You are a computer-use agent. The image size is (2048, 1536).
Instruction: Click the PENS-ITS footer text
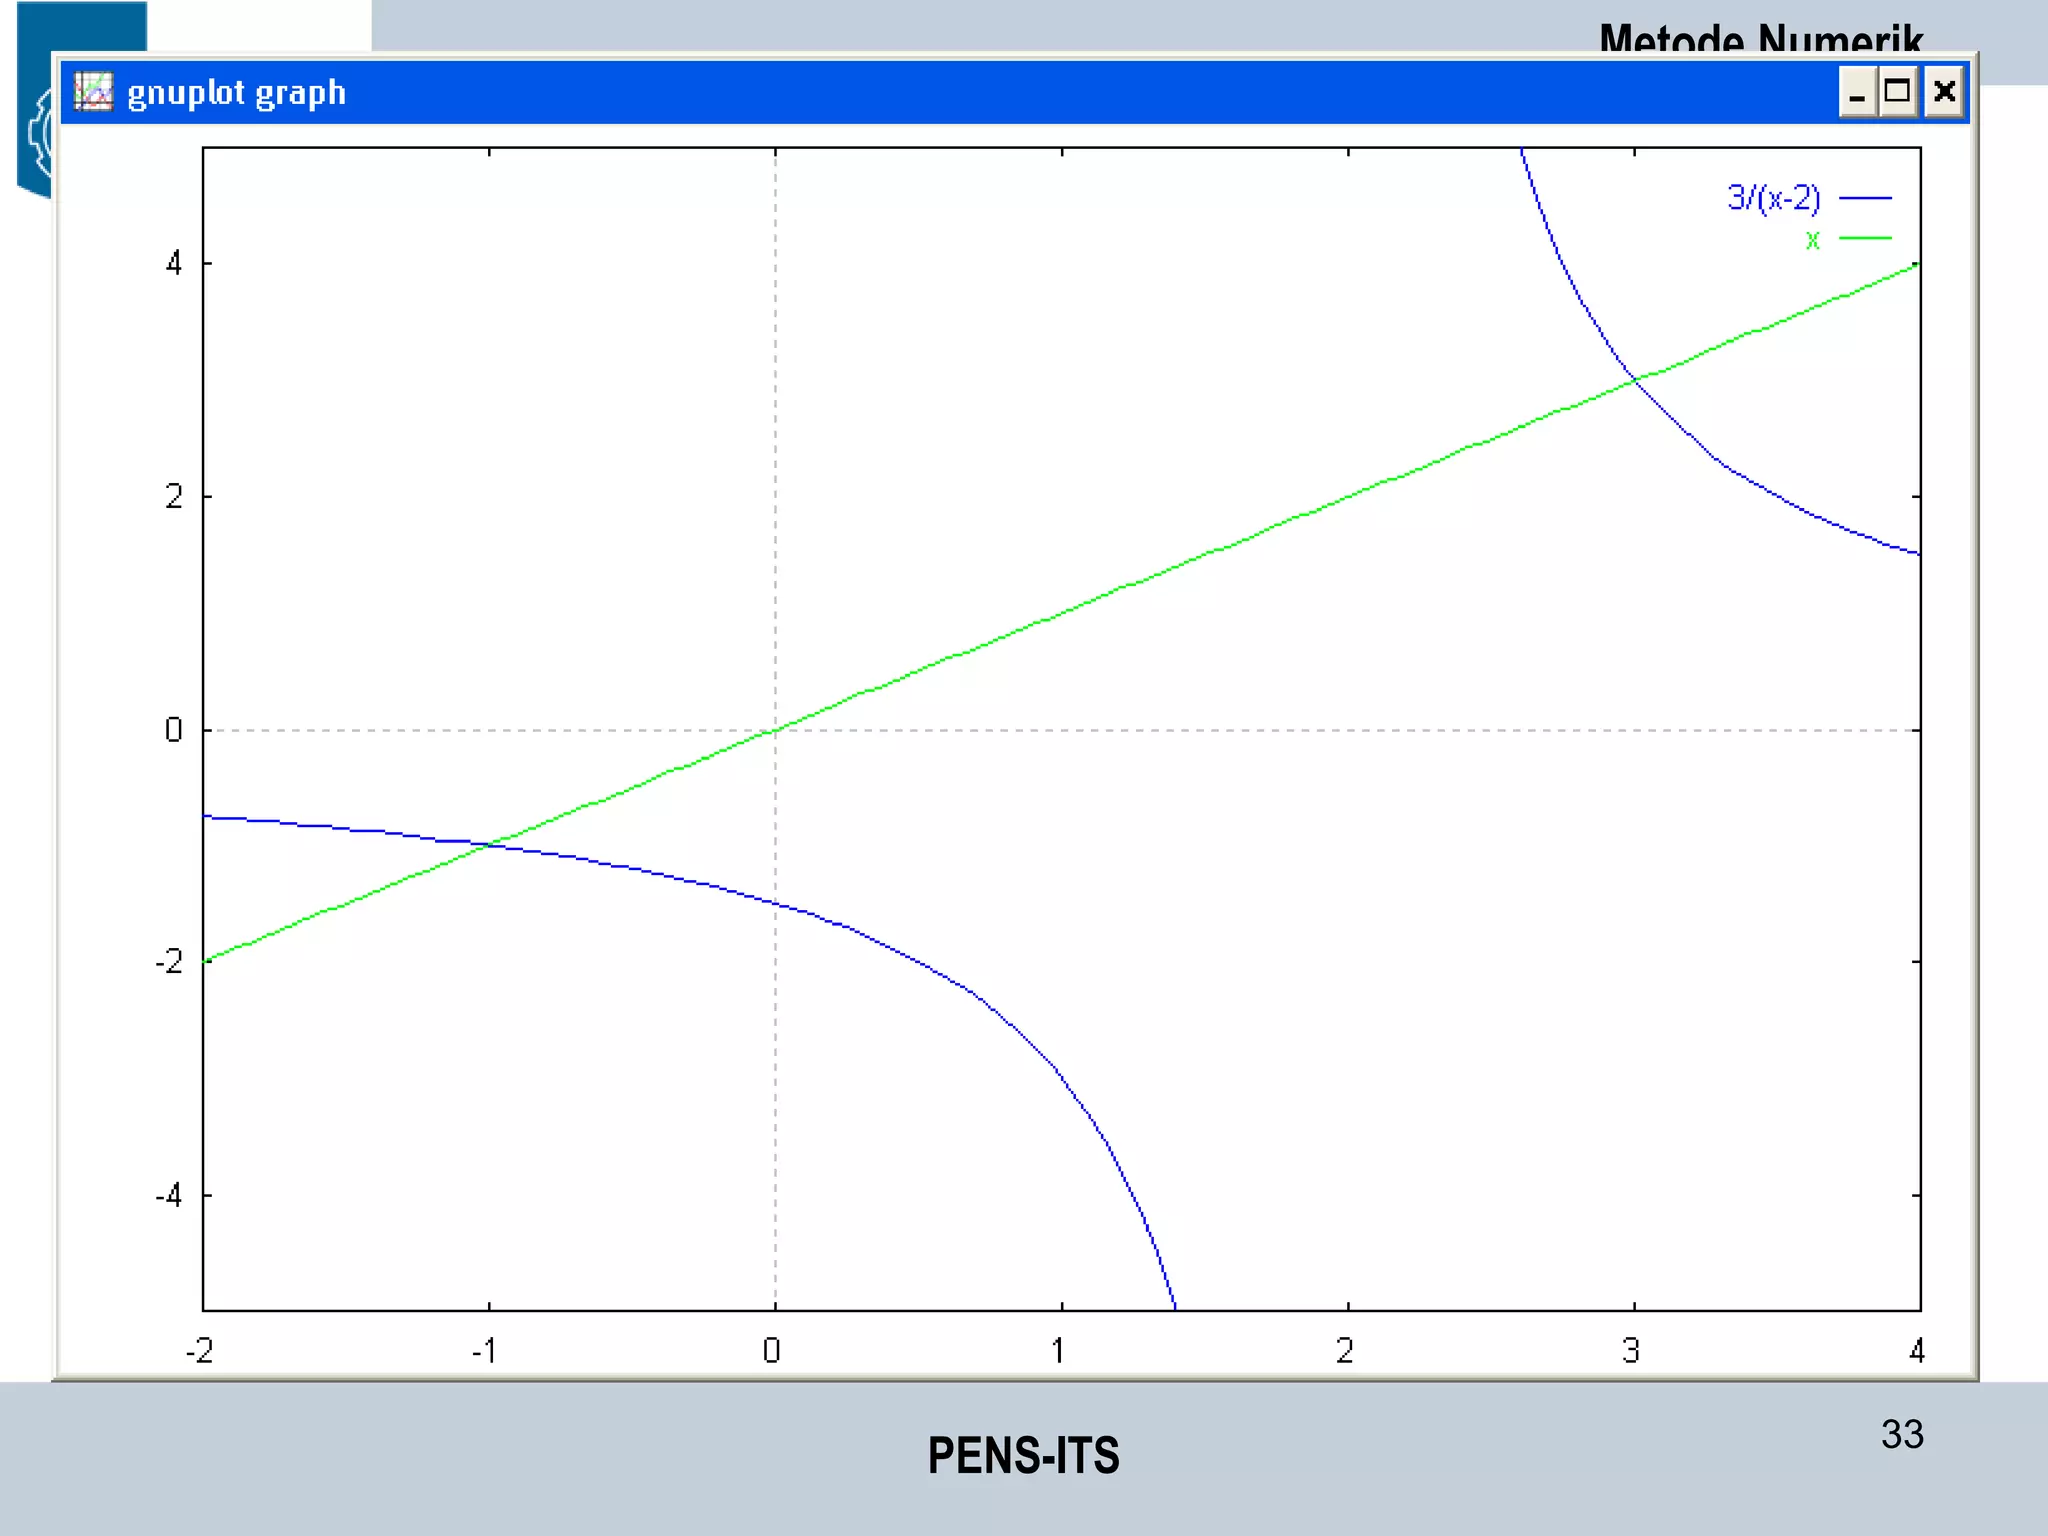click(x=1023, y=1456)
